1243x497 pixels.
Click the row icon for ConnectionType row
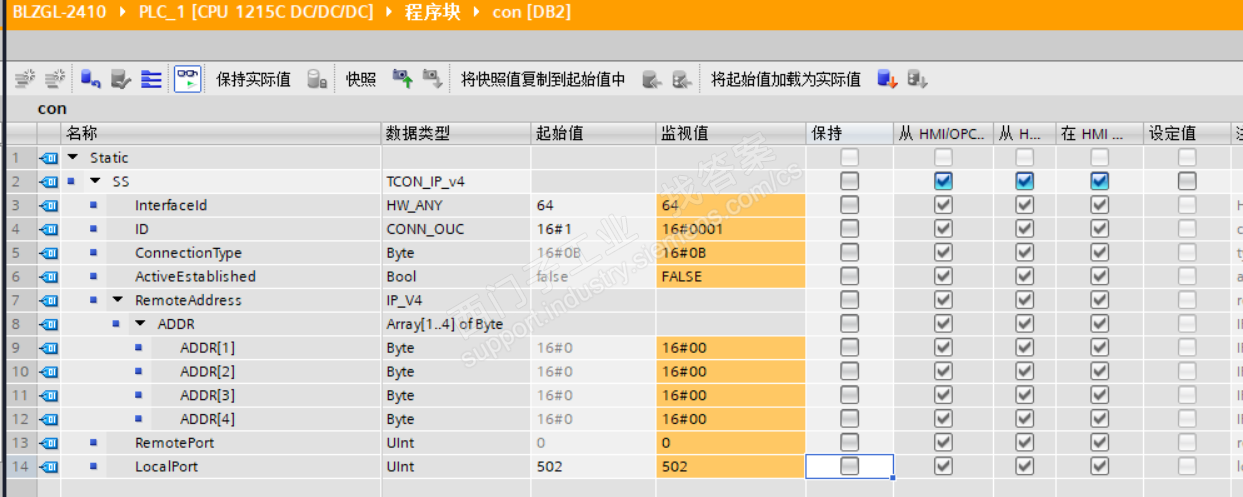[48, 253]
